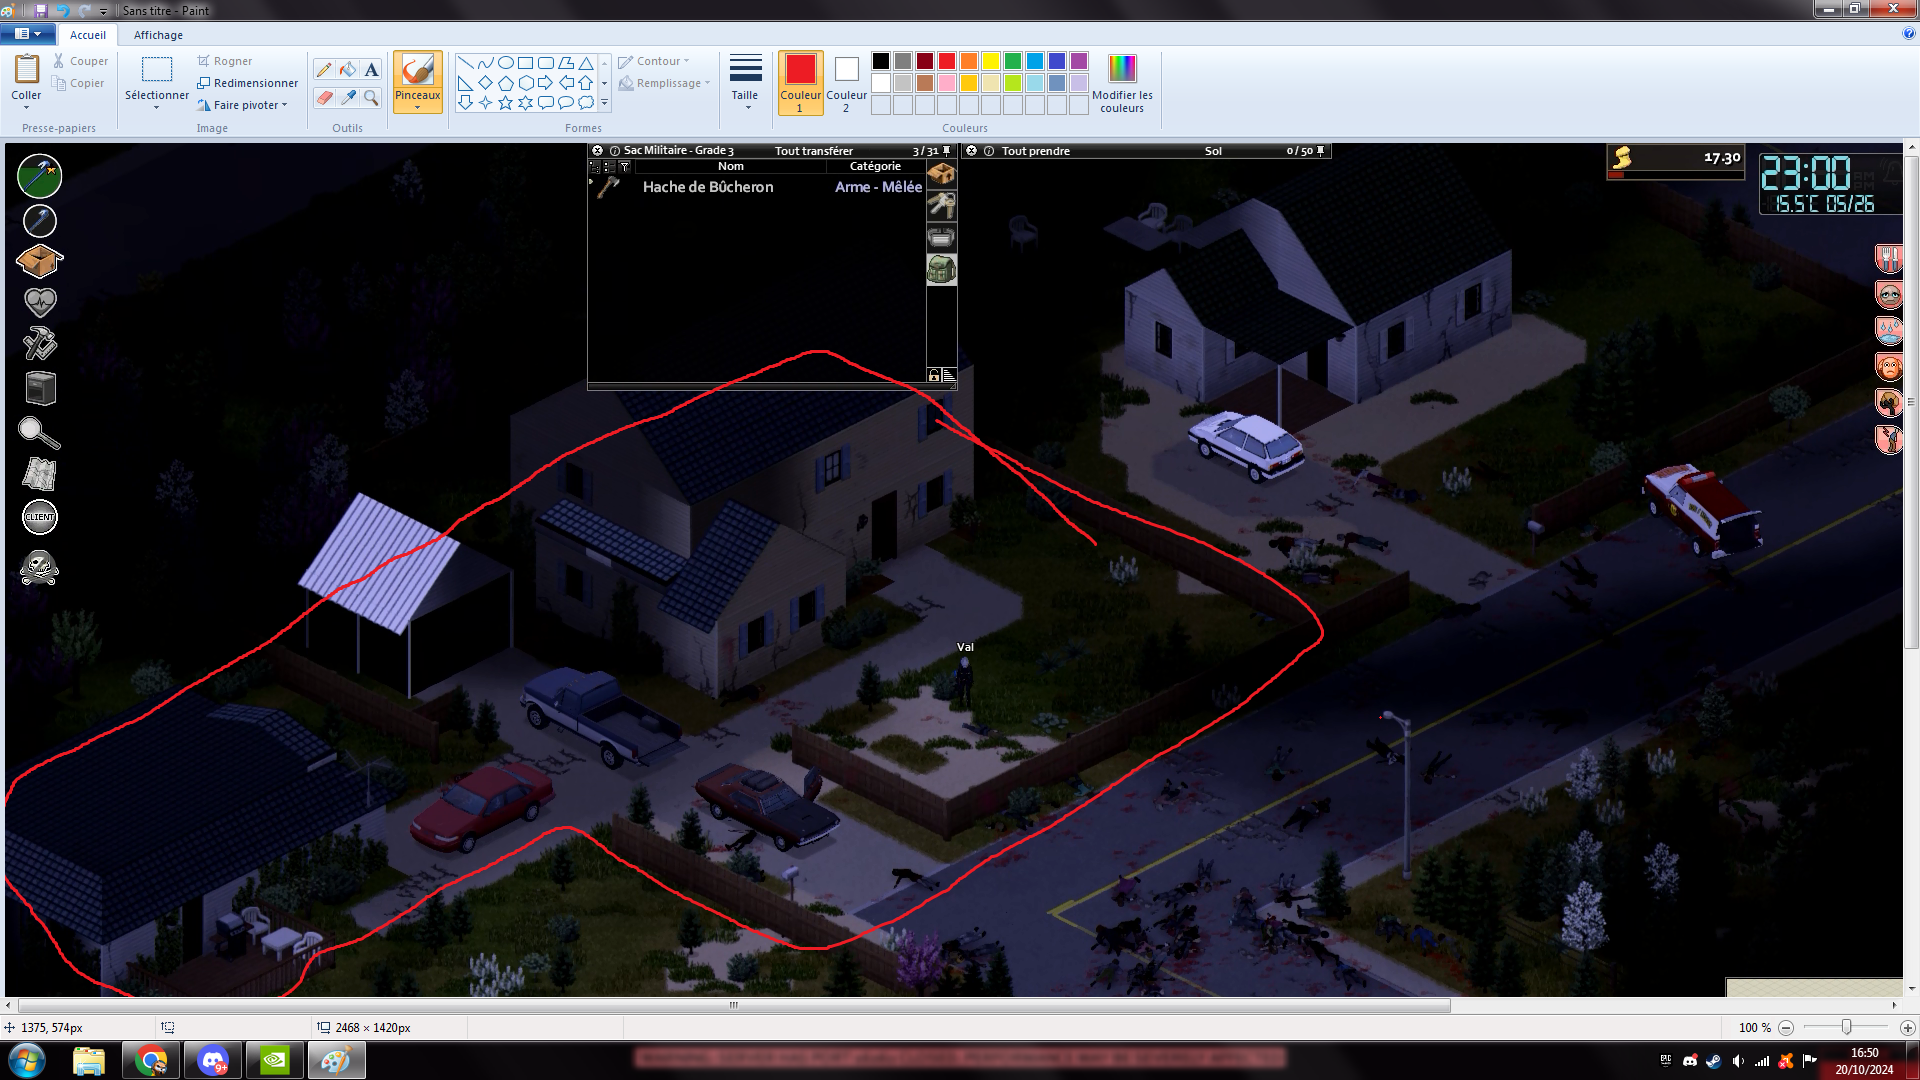Open Modifier les couleurs
The image size is (1920, 1080).
pos(1122,82)
